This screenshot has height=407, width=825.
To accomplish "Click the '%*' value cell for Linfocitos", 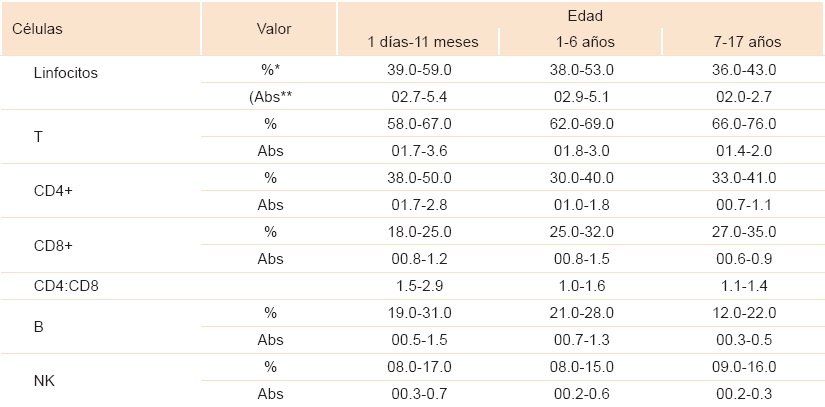I will [x=271, y=70].
